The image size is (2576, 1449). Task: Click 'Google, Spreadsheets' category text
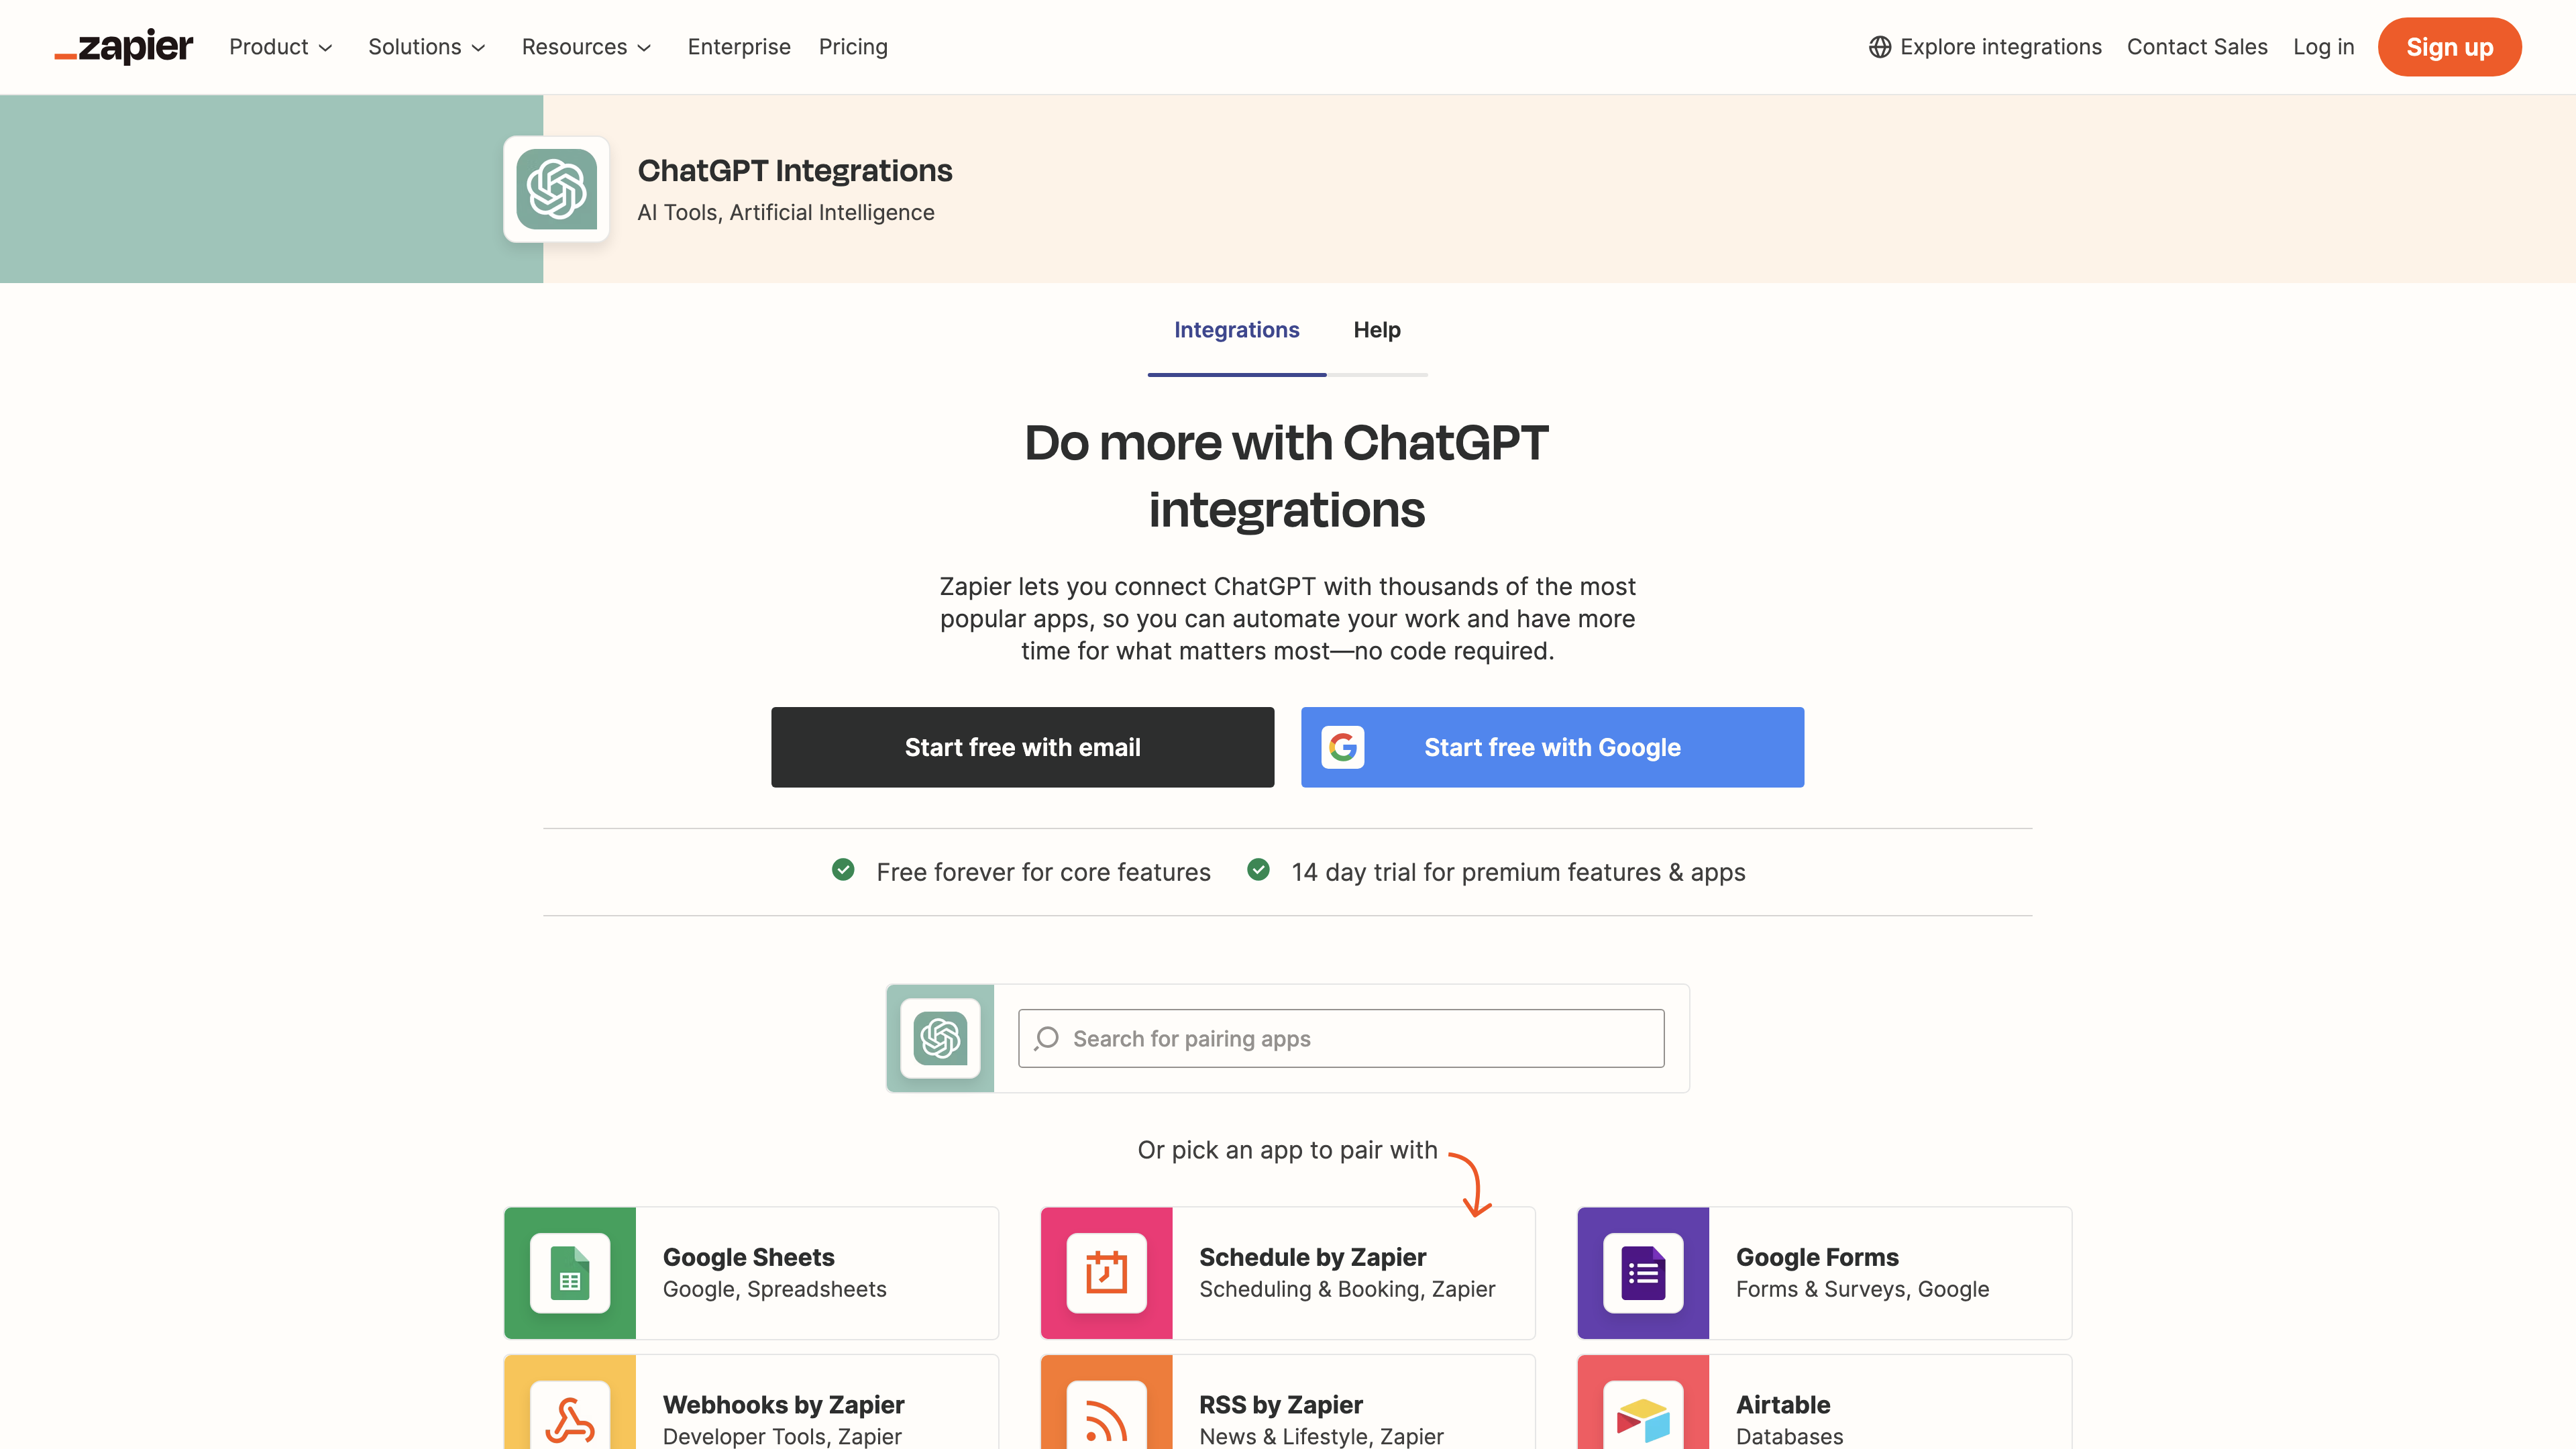coord(774,1289)
